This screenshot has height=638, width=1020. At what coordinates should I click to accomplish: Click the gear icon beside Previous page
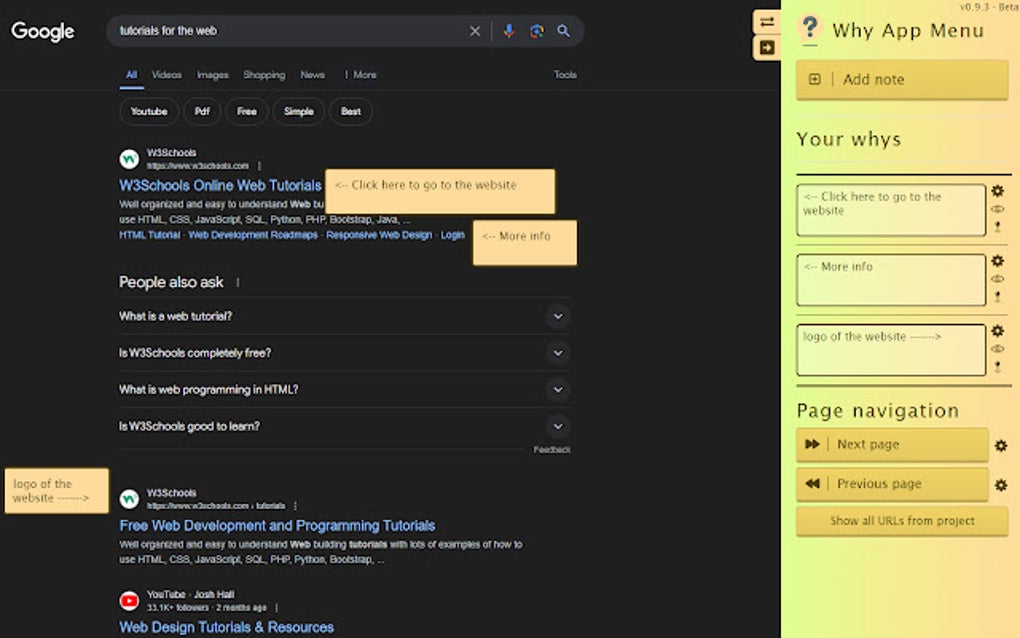pos(999,484)
